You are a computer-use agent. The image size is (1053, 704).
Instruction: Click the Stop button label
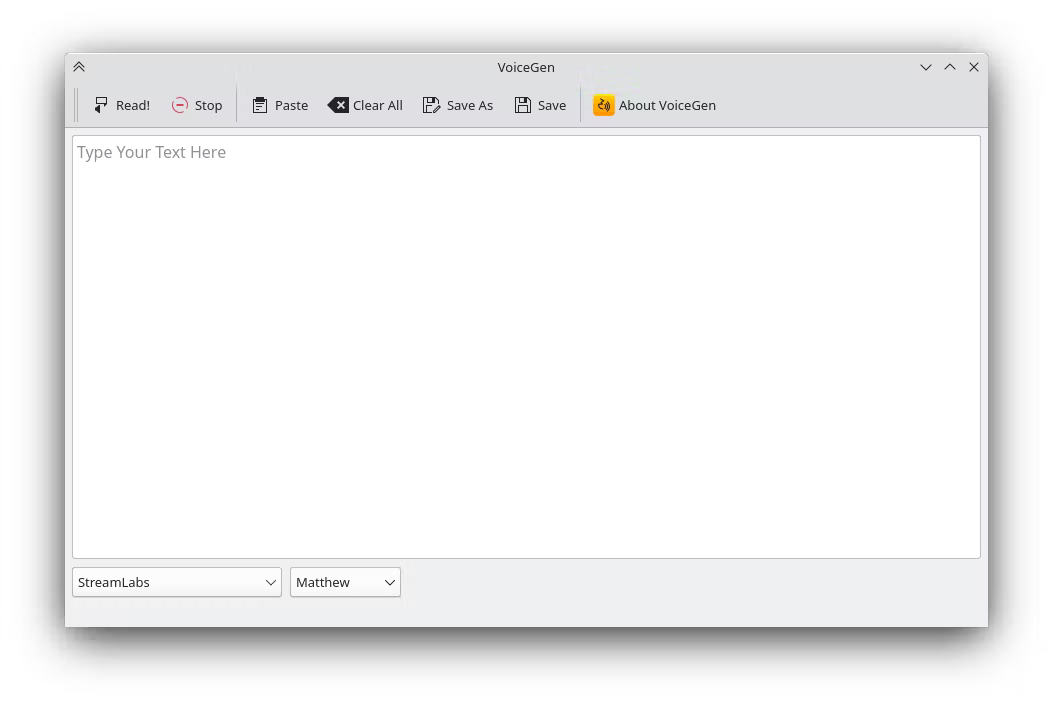tap(208, 105)
